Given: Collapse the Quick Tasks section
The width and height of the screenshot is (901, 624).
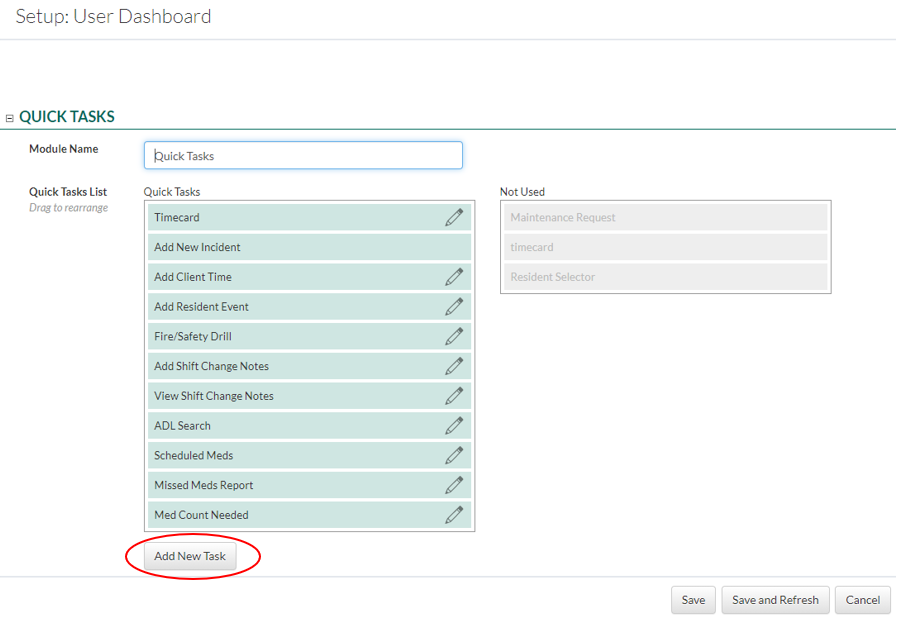Looking at the screenshot, I should 10,118.
